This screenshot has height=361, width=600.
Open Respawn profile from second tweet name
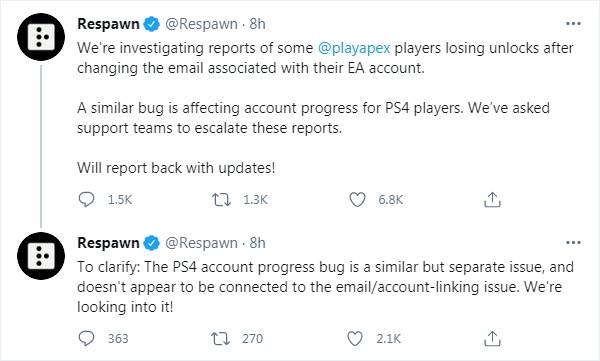(108, 243)
